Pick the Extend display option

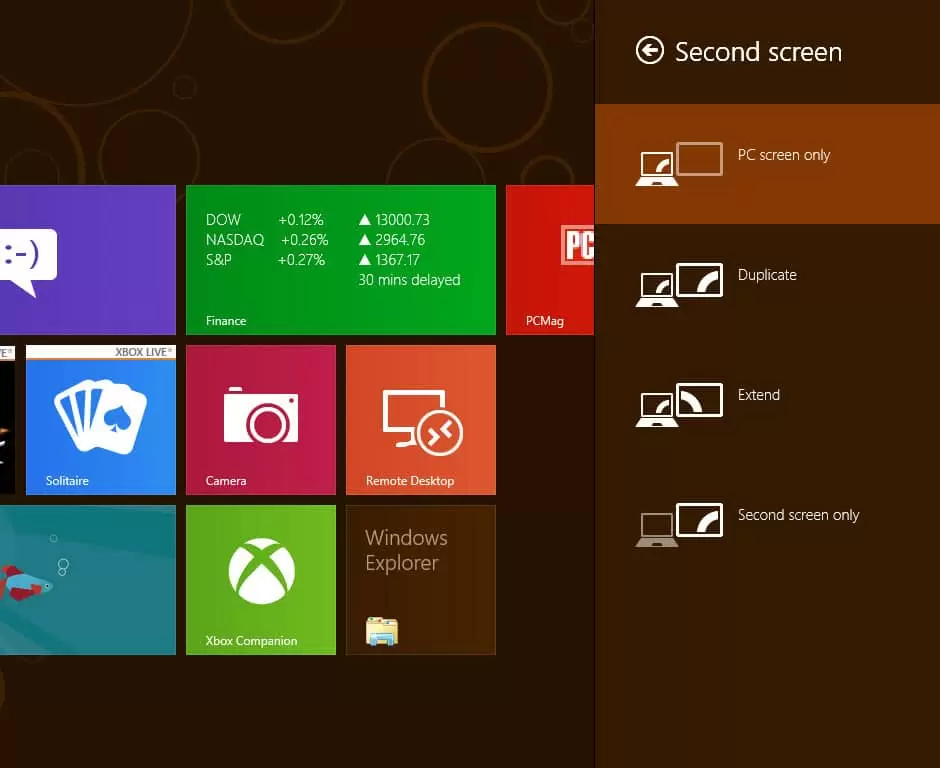(x=767, y=403)
